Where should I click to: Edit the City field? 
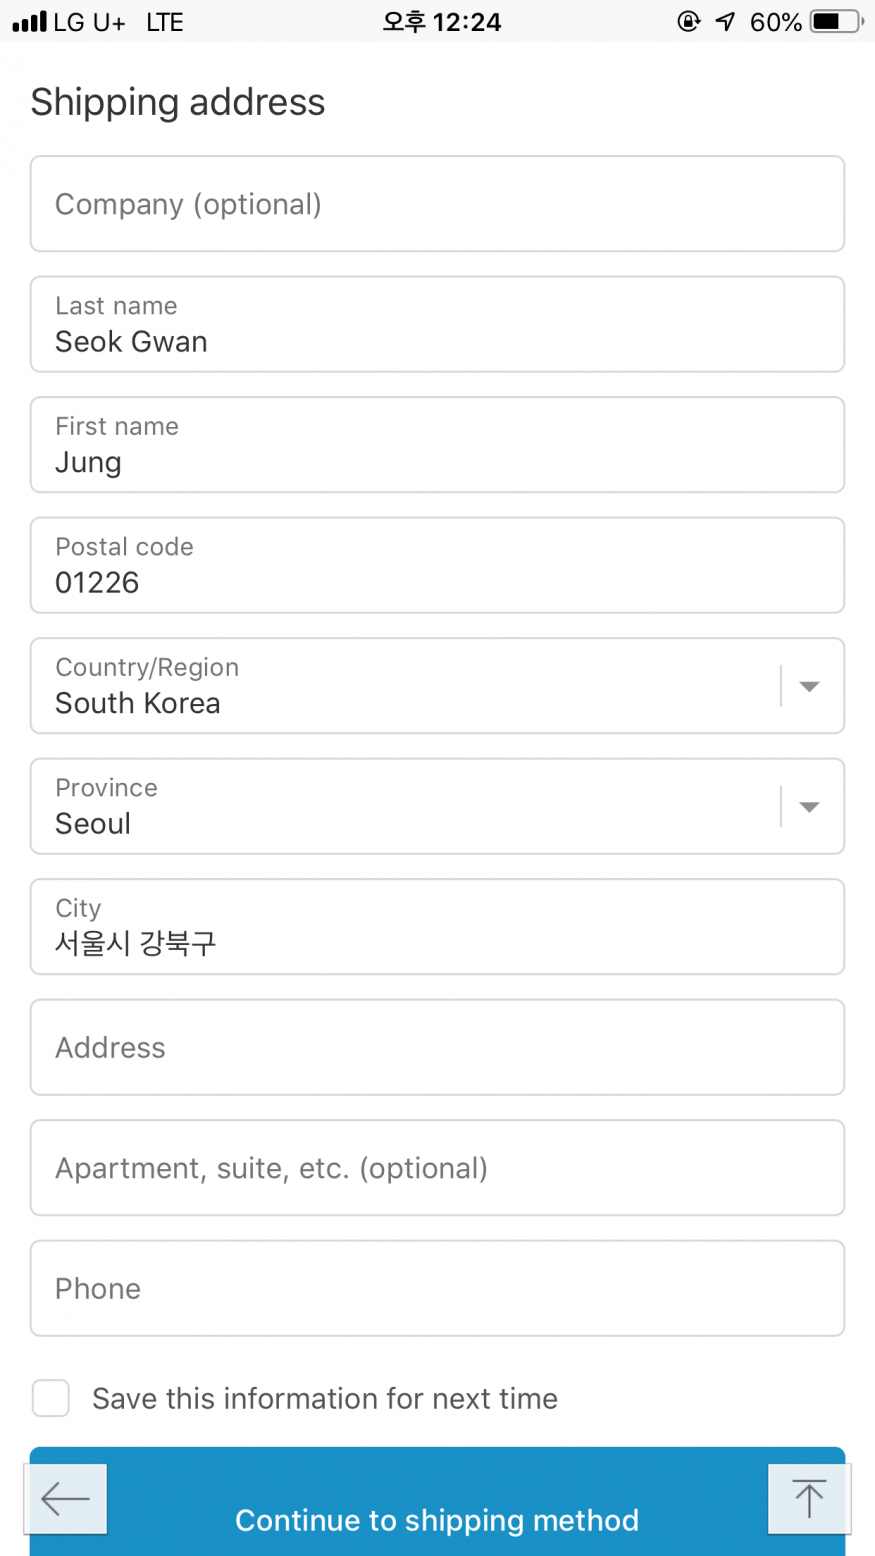(437, 927)
